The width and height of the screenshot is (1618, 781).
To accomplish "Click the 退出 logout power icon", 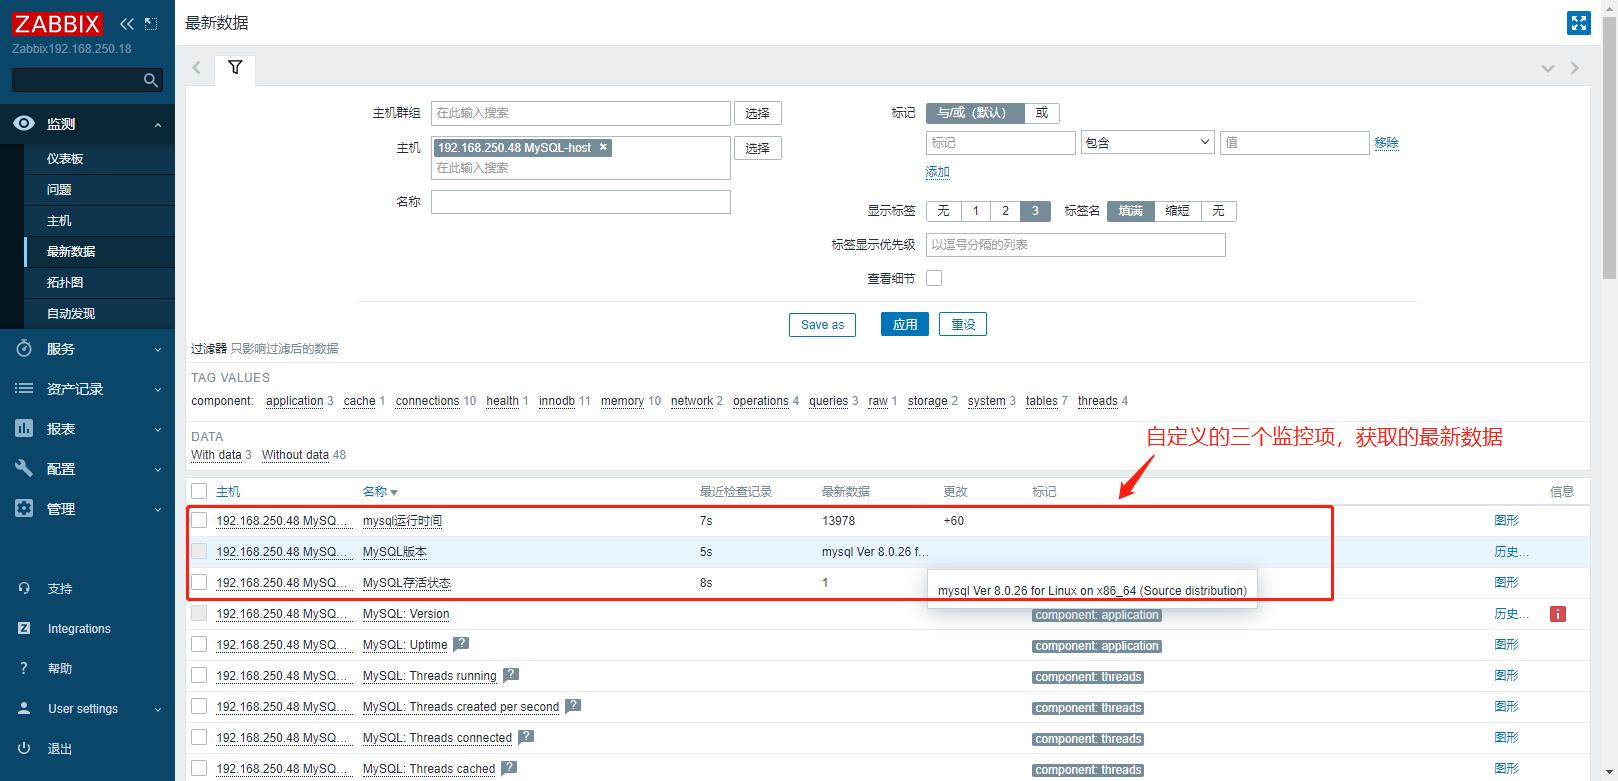I will tap(24, 749).
